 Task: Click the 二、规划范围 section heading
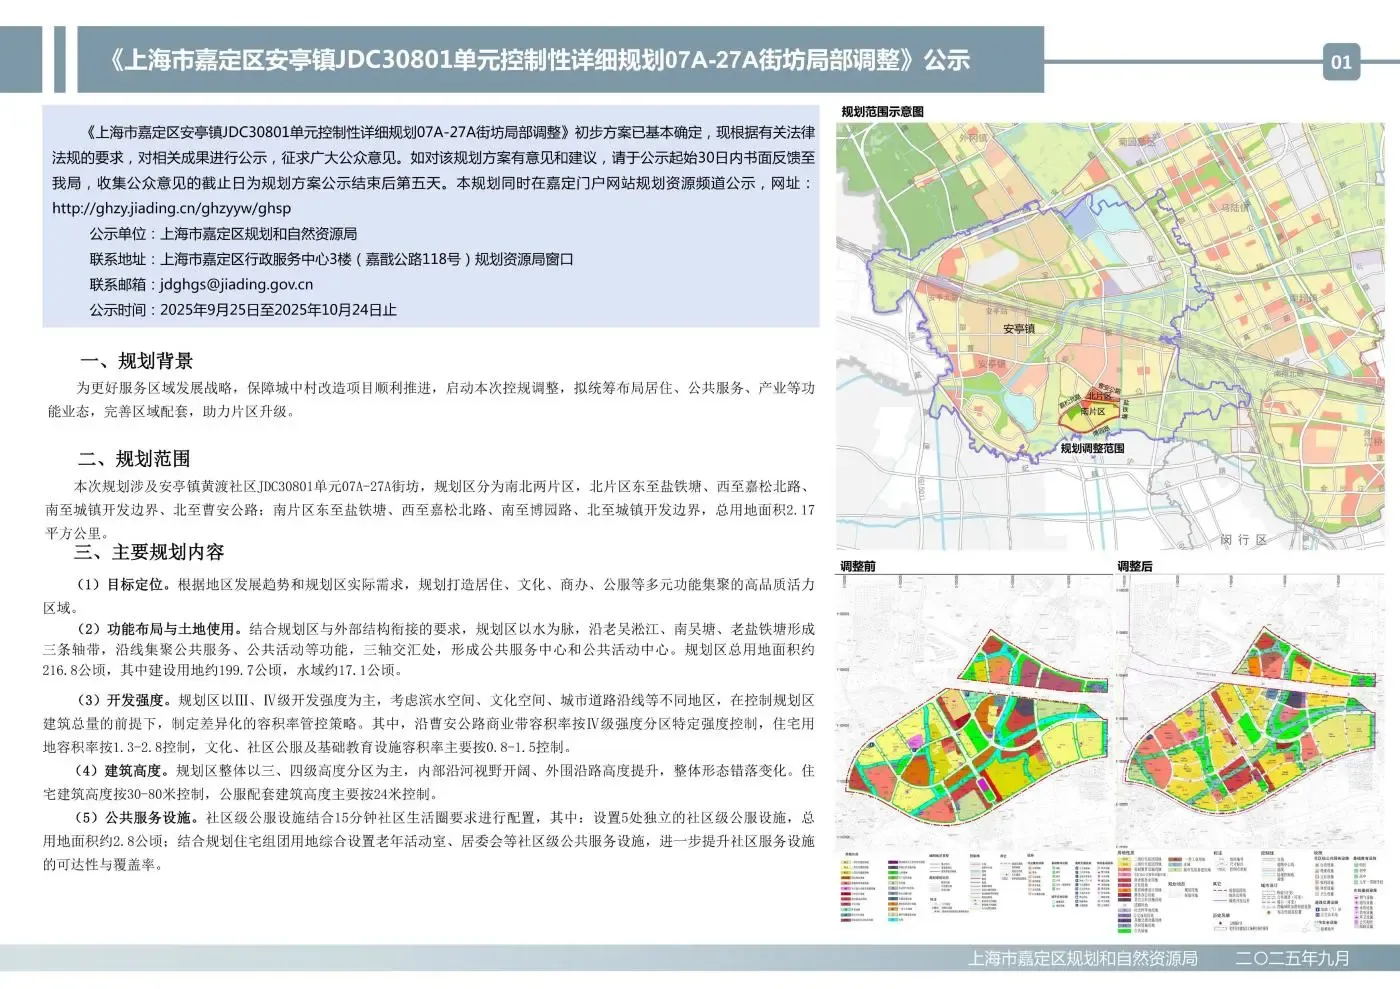click(134, 459)
